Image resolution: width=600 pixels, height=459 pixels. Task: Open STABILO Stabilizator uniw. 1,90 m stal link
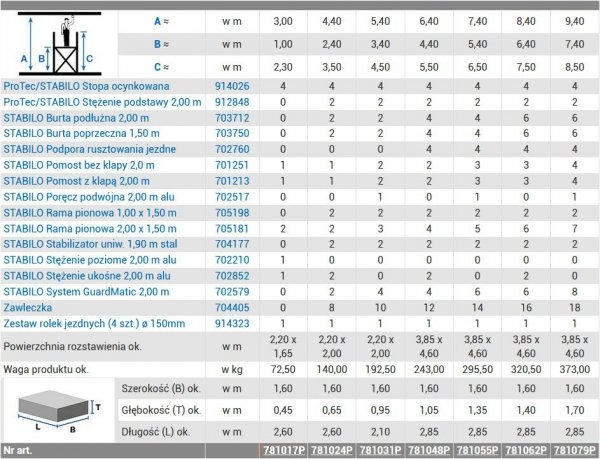tap(90, 244)
